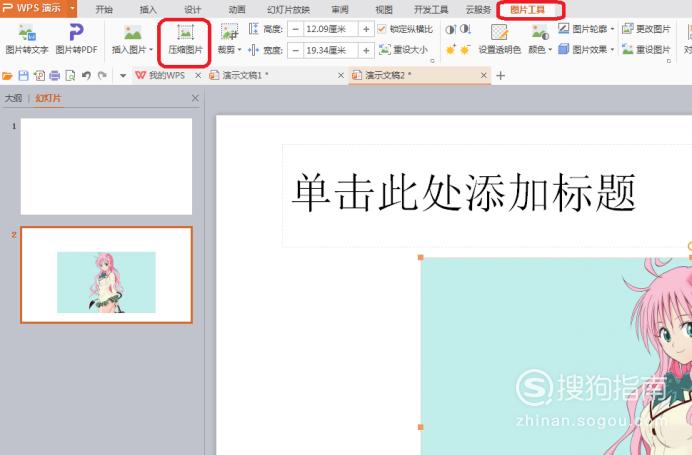
Task: Increase contrast using the contrast-up icon
Action: coord(450,30)
